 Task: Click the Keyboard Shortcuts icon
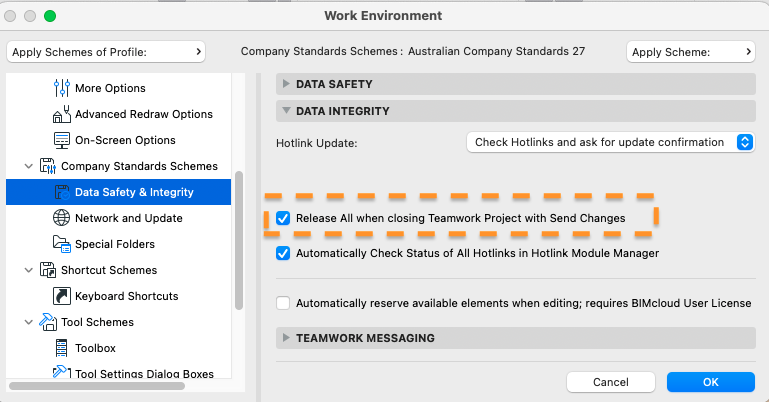(x=60, y=296)
